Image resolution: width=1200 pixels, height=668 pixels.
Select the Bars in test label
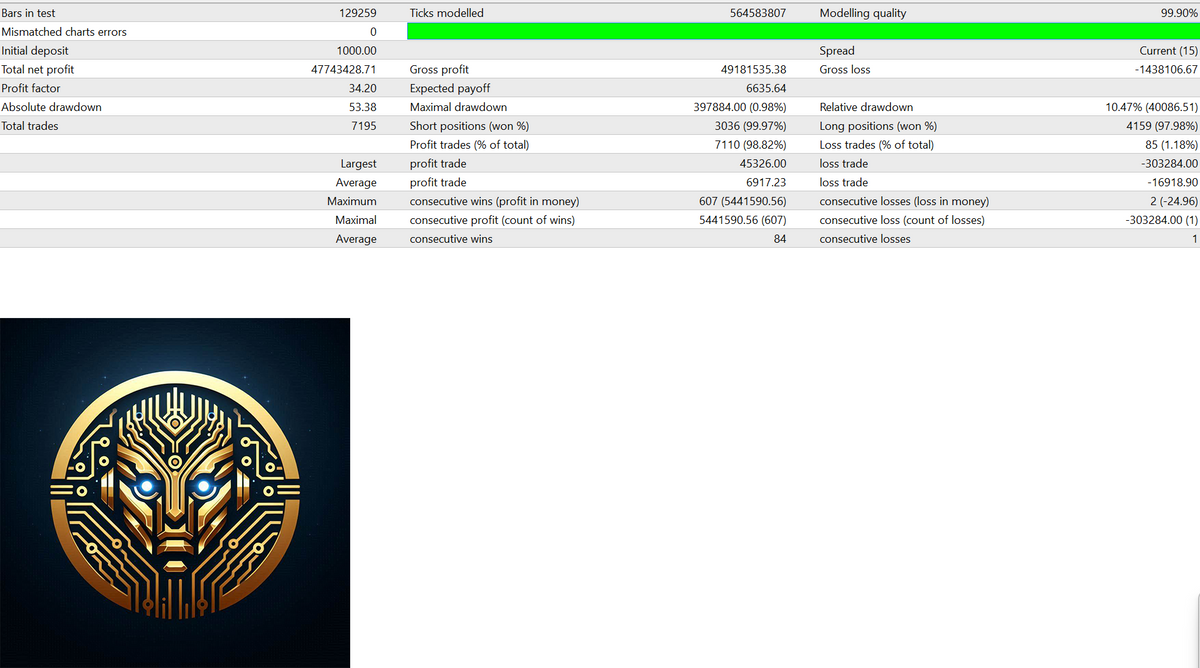click(x=28, y=13)
